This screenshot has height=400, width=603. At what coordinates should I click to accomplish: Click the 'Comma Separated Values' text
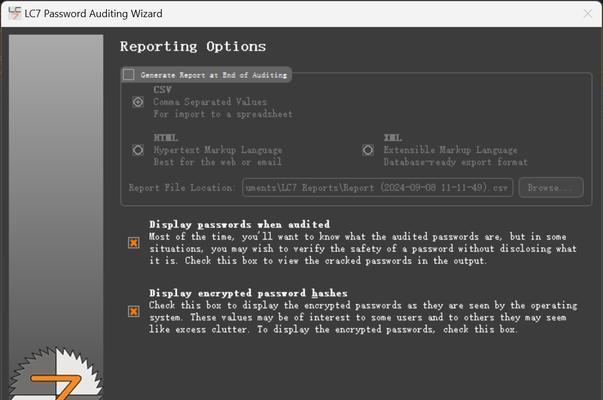click(x=210, y=102)
